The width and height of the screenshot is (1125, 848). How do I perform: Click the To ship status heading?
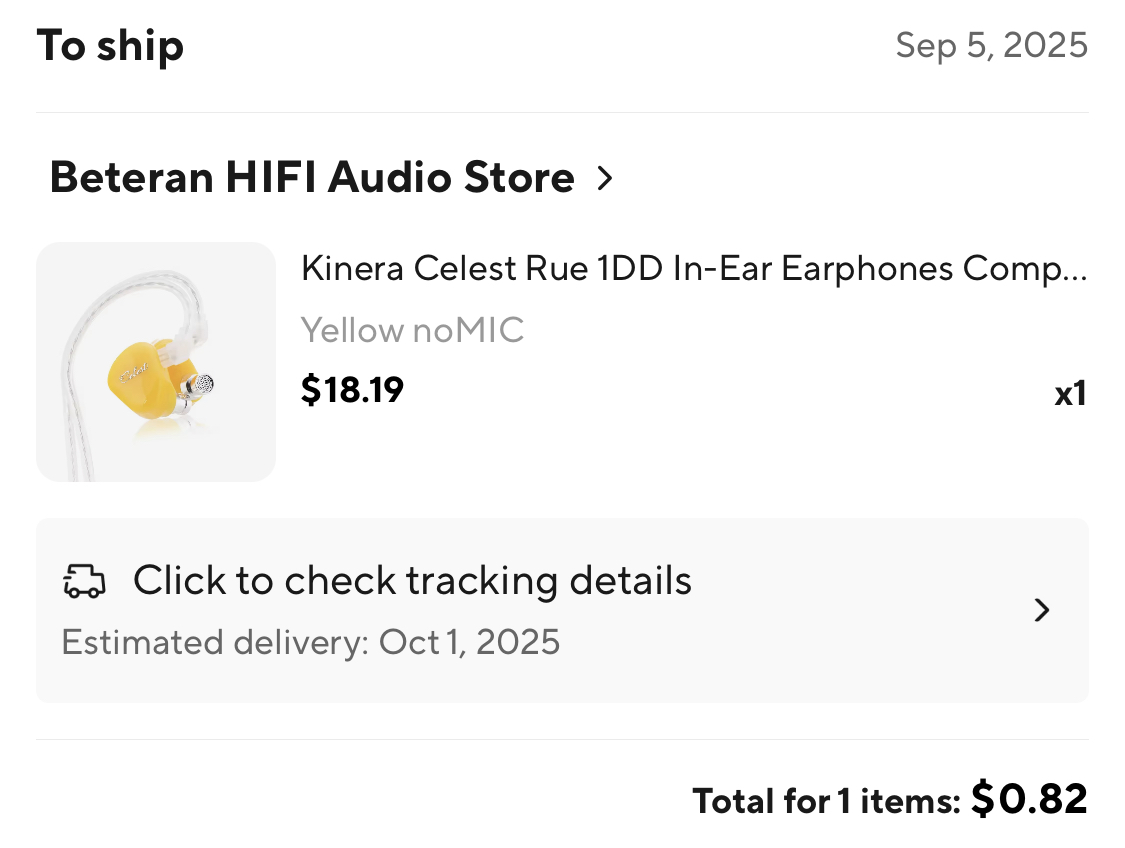click(x=110, y=46)
